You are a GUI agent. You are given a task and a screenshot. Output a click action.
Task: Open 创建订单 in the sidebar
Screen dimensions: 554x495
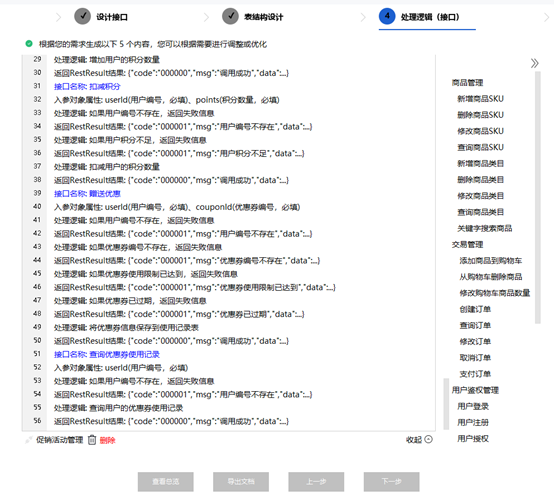click(475, 310)
